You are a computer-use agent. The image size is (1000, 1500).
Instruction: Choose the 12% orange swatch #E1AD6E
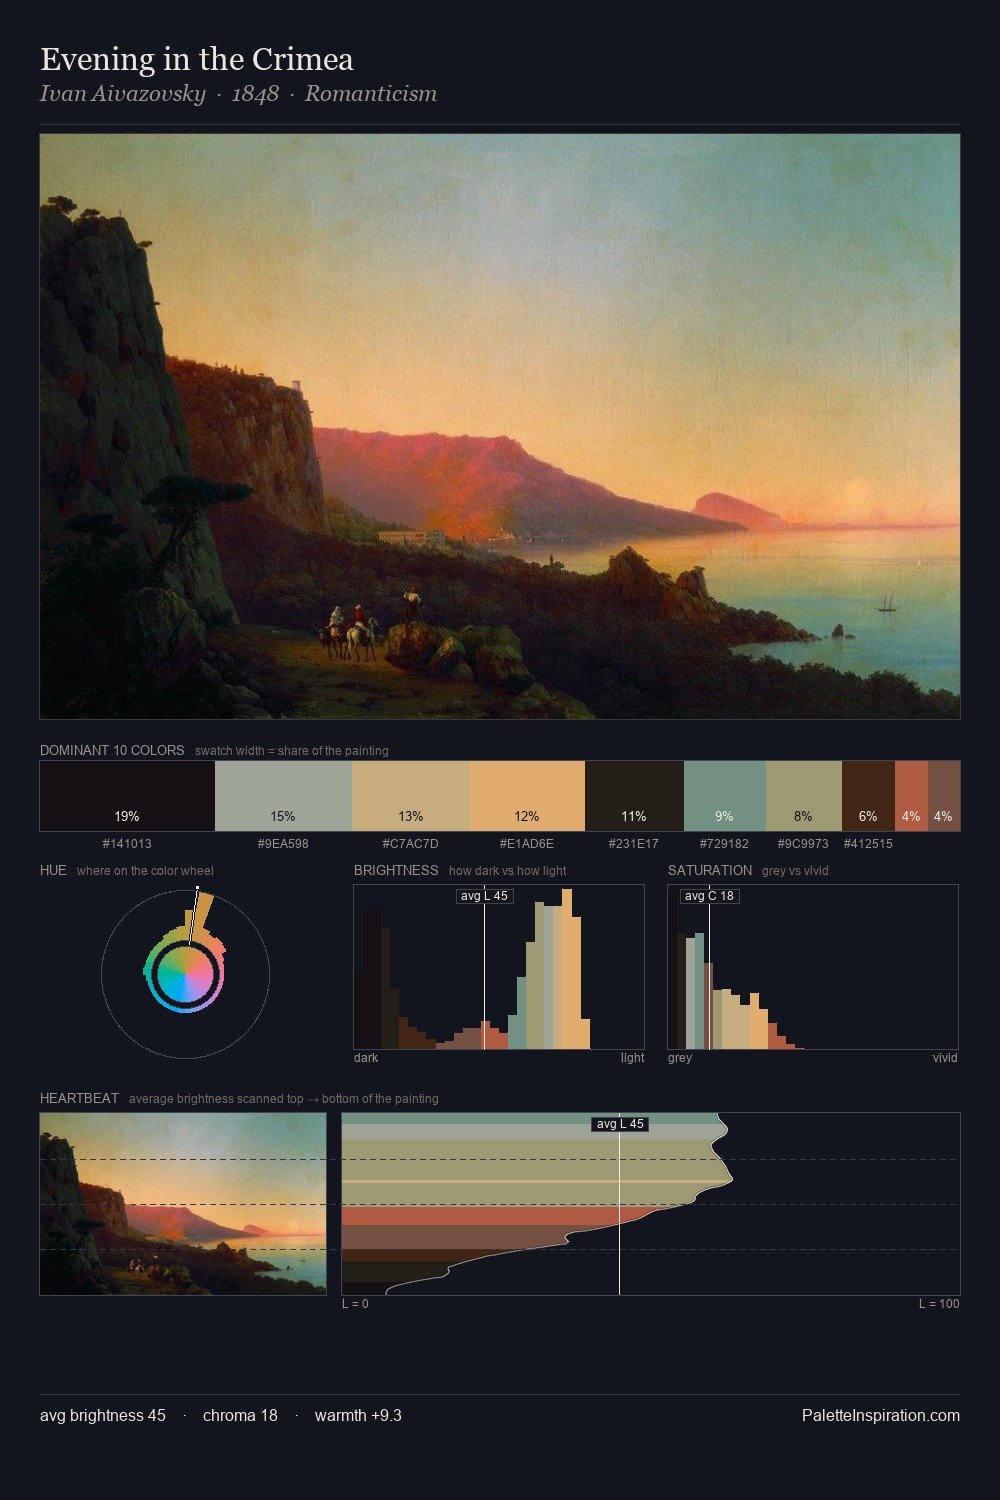pos(527,796)
